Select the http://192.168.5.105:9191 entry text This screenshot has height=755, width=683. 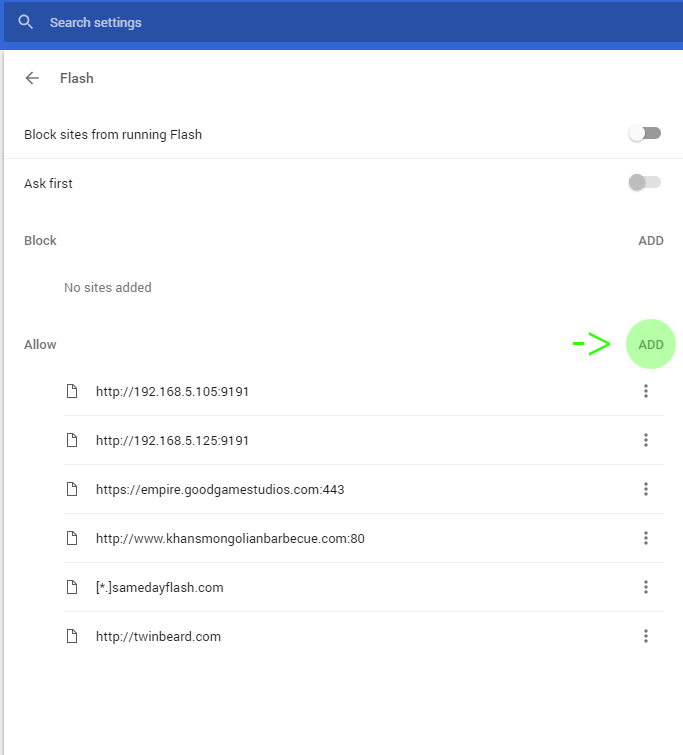click(172, 391)
